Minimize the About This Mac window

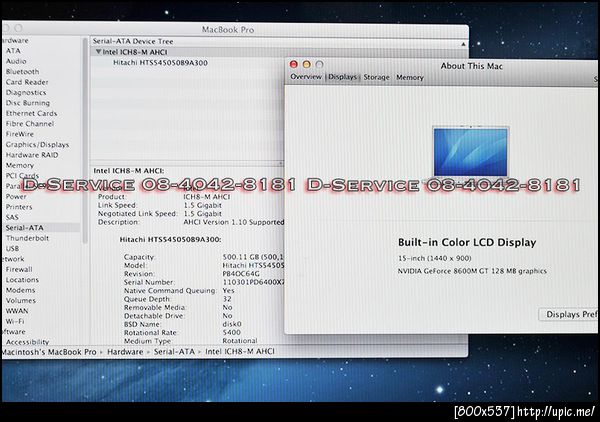coord(307,64)
